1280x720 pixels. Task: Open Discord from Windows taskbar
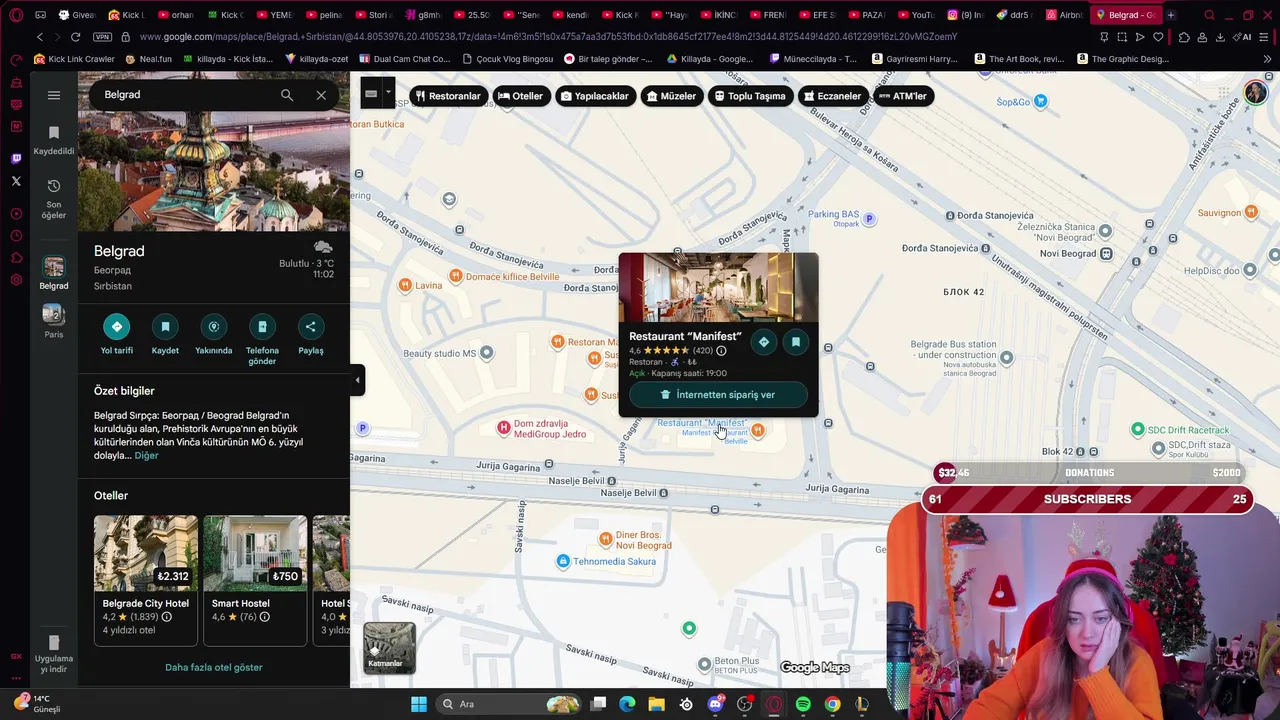coord(716,704)
